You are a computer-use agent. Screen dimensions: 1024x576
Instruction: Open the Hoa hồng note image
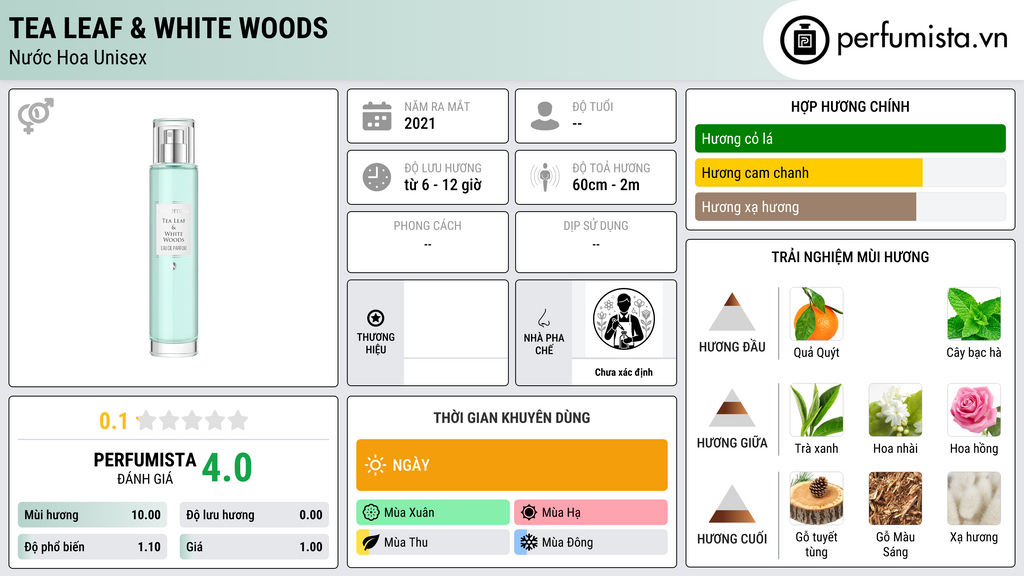coord(974,409)
